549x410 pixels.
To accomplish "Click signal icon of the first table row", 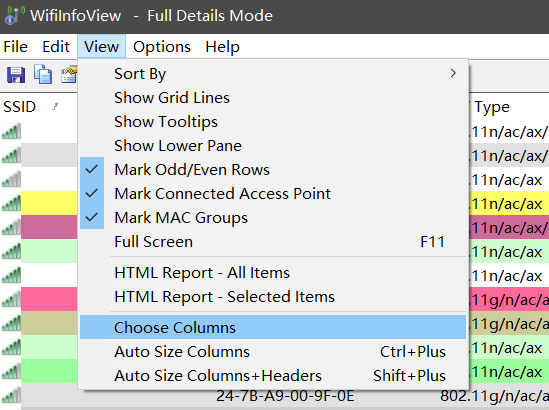I will coord(11,132).
